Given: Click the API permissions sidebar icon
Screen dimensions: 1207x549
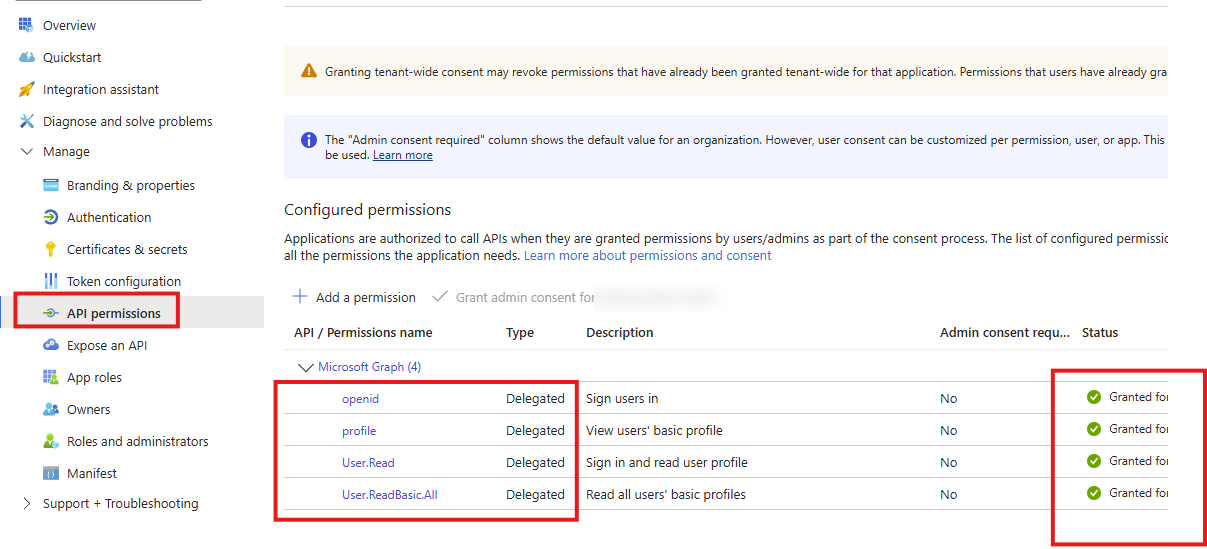Looking at the screenshot, I should (50, 313).
